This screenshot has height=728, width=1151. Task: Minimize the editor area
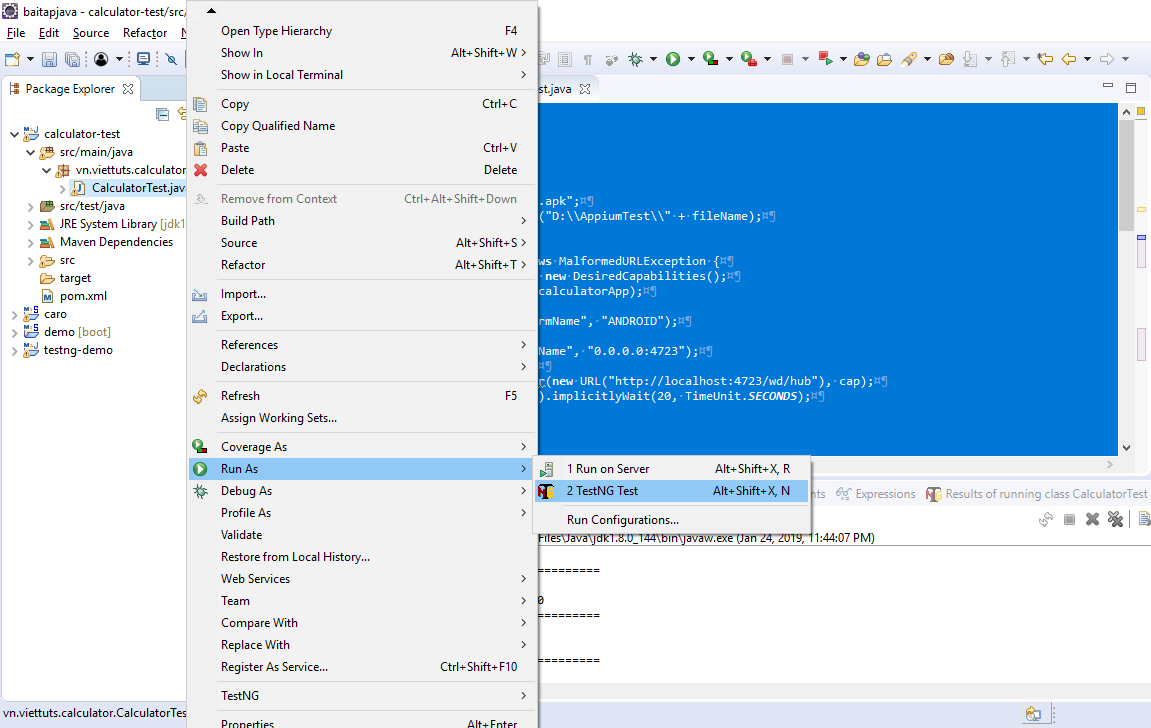coord(1108,87)
